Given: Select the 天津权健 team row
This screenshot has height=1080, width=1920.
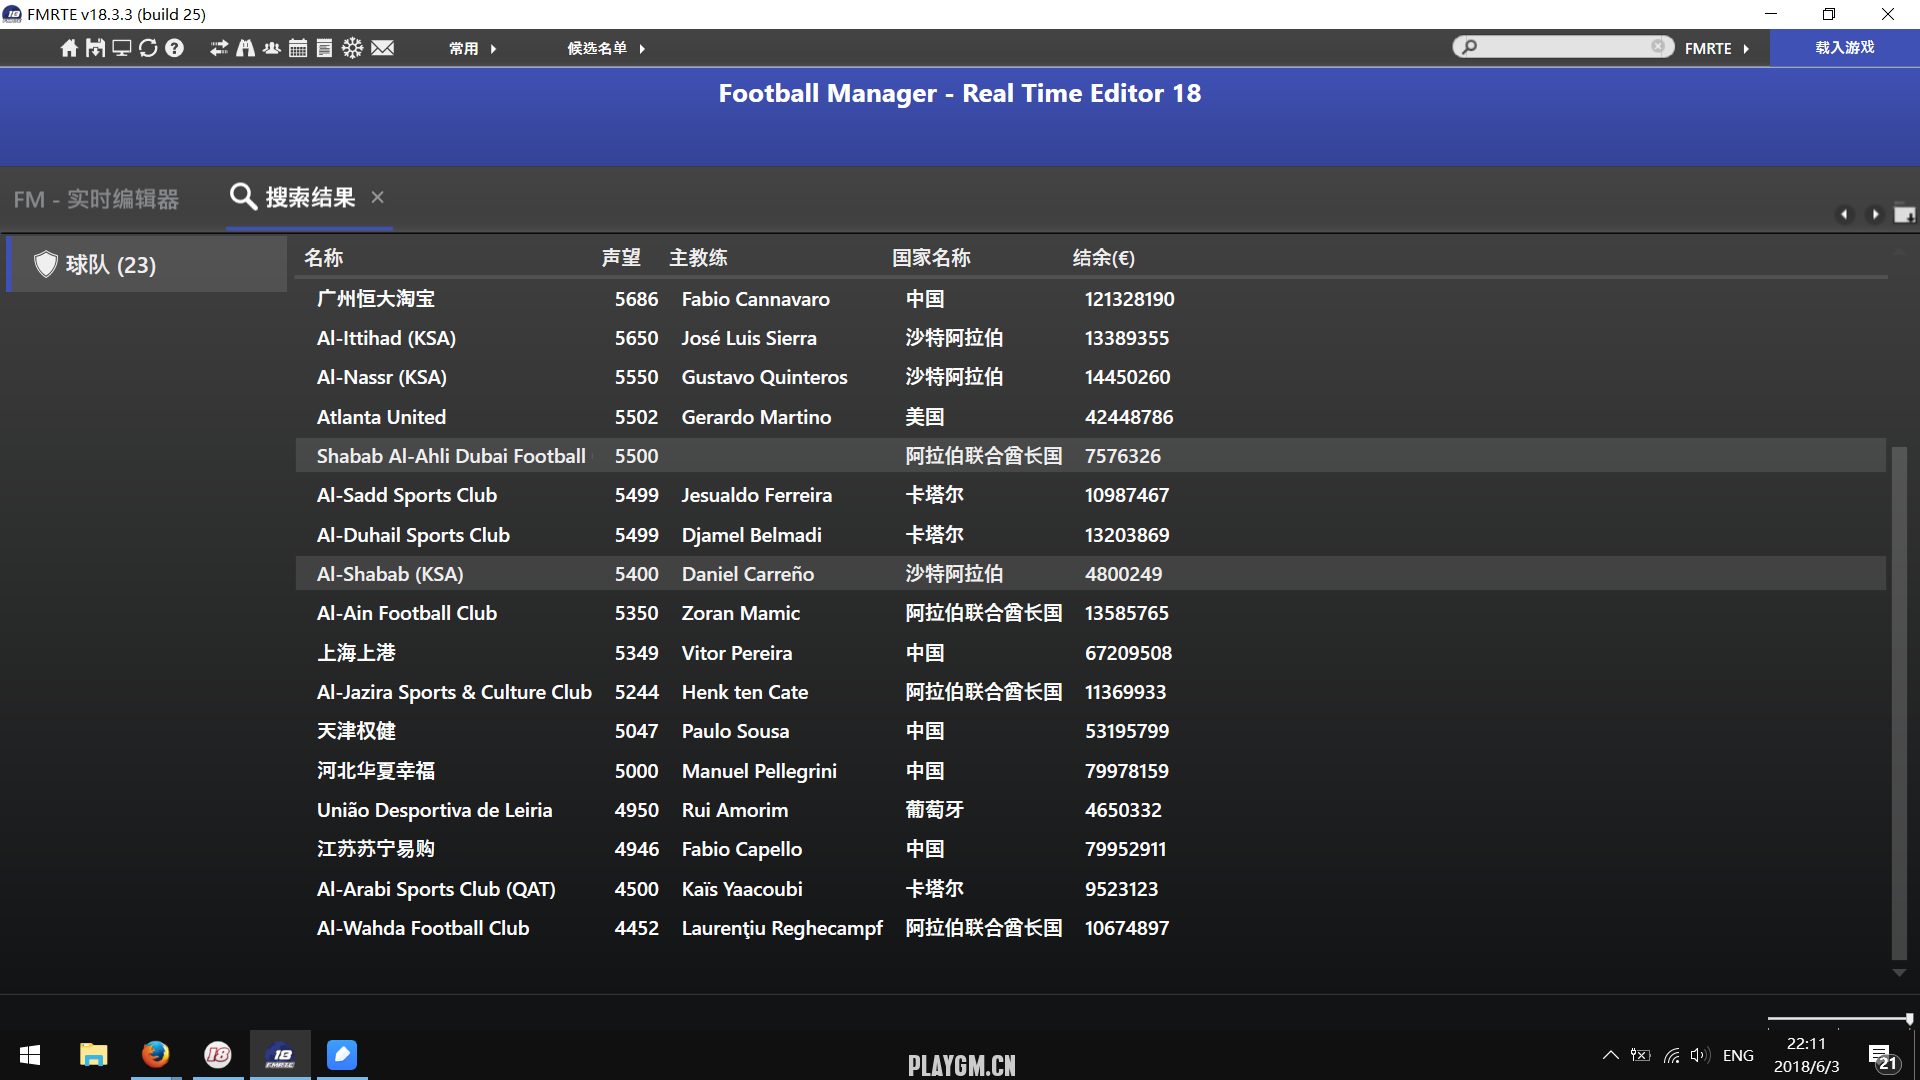Looking at the screenshot, I should coord(1090,731).
